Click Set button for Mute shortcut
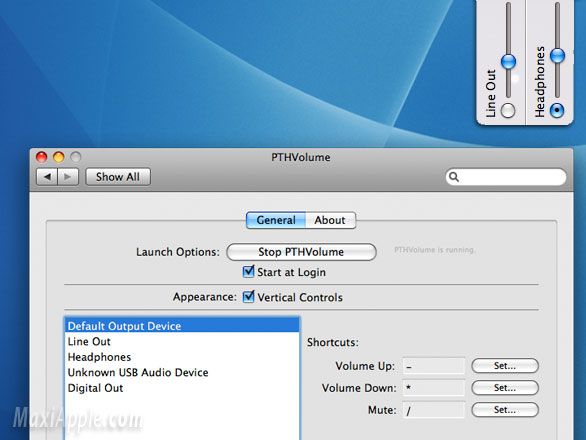Viewport: 586px width, 440px height. pos(505,410)
